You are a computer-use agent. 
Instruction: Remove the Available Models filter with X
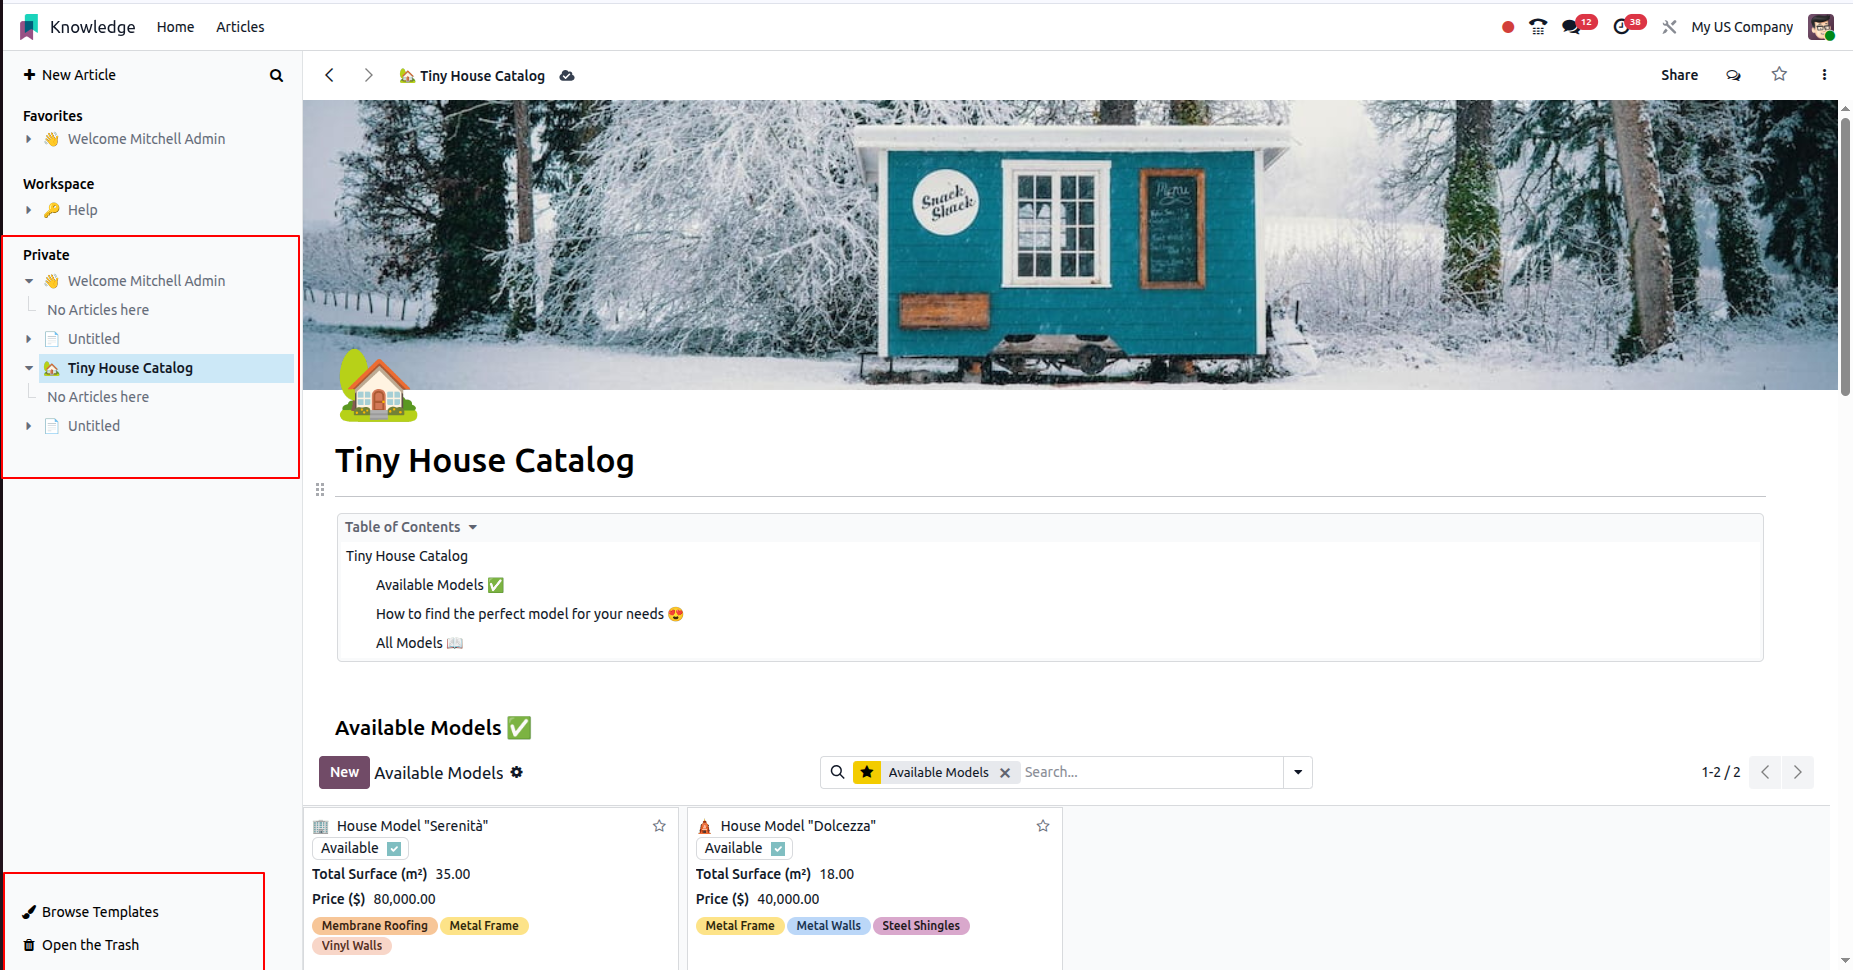tap(1005, 773)
